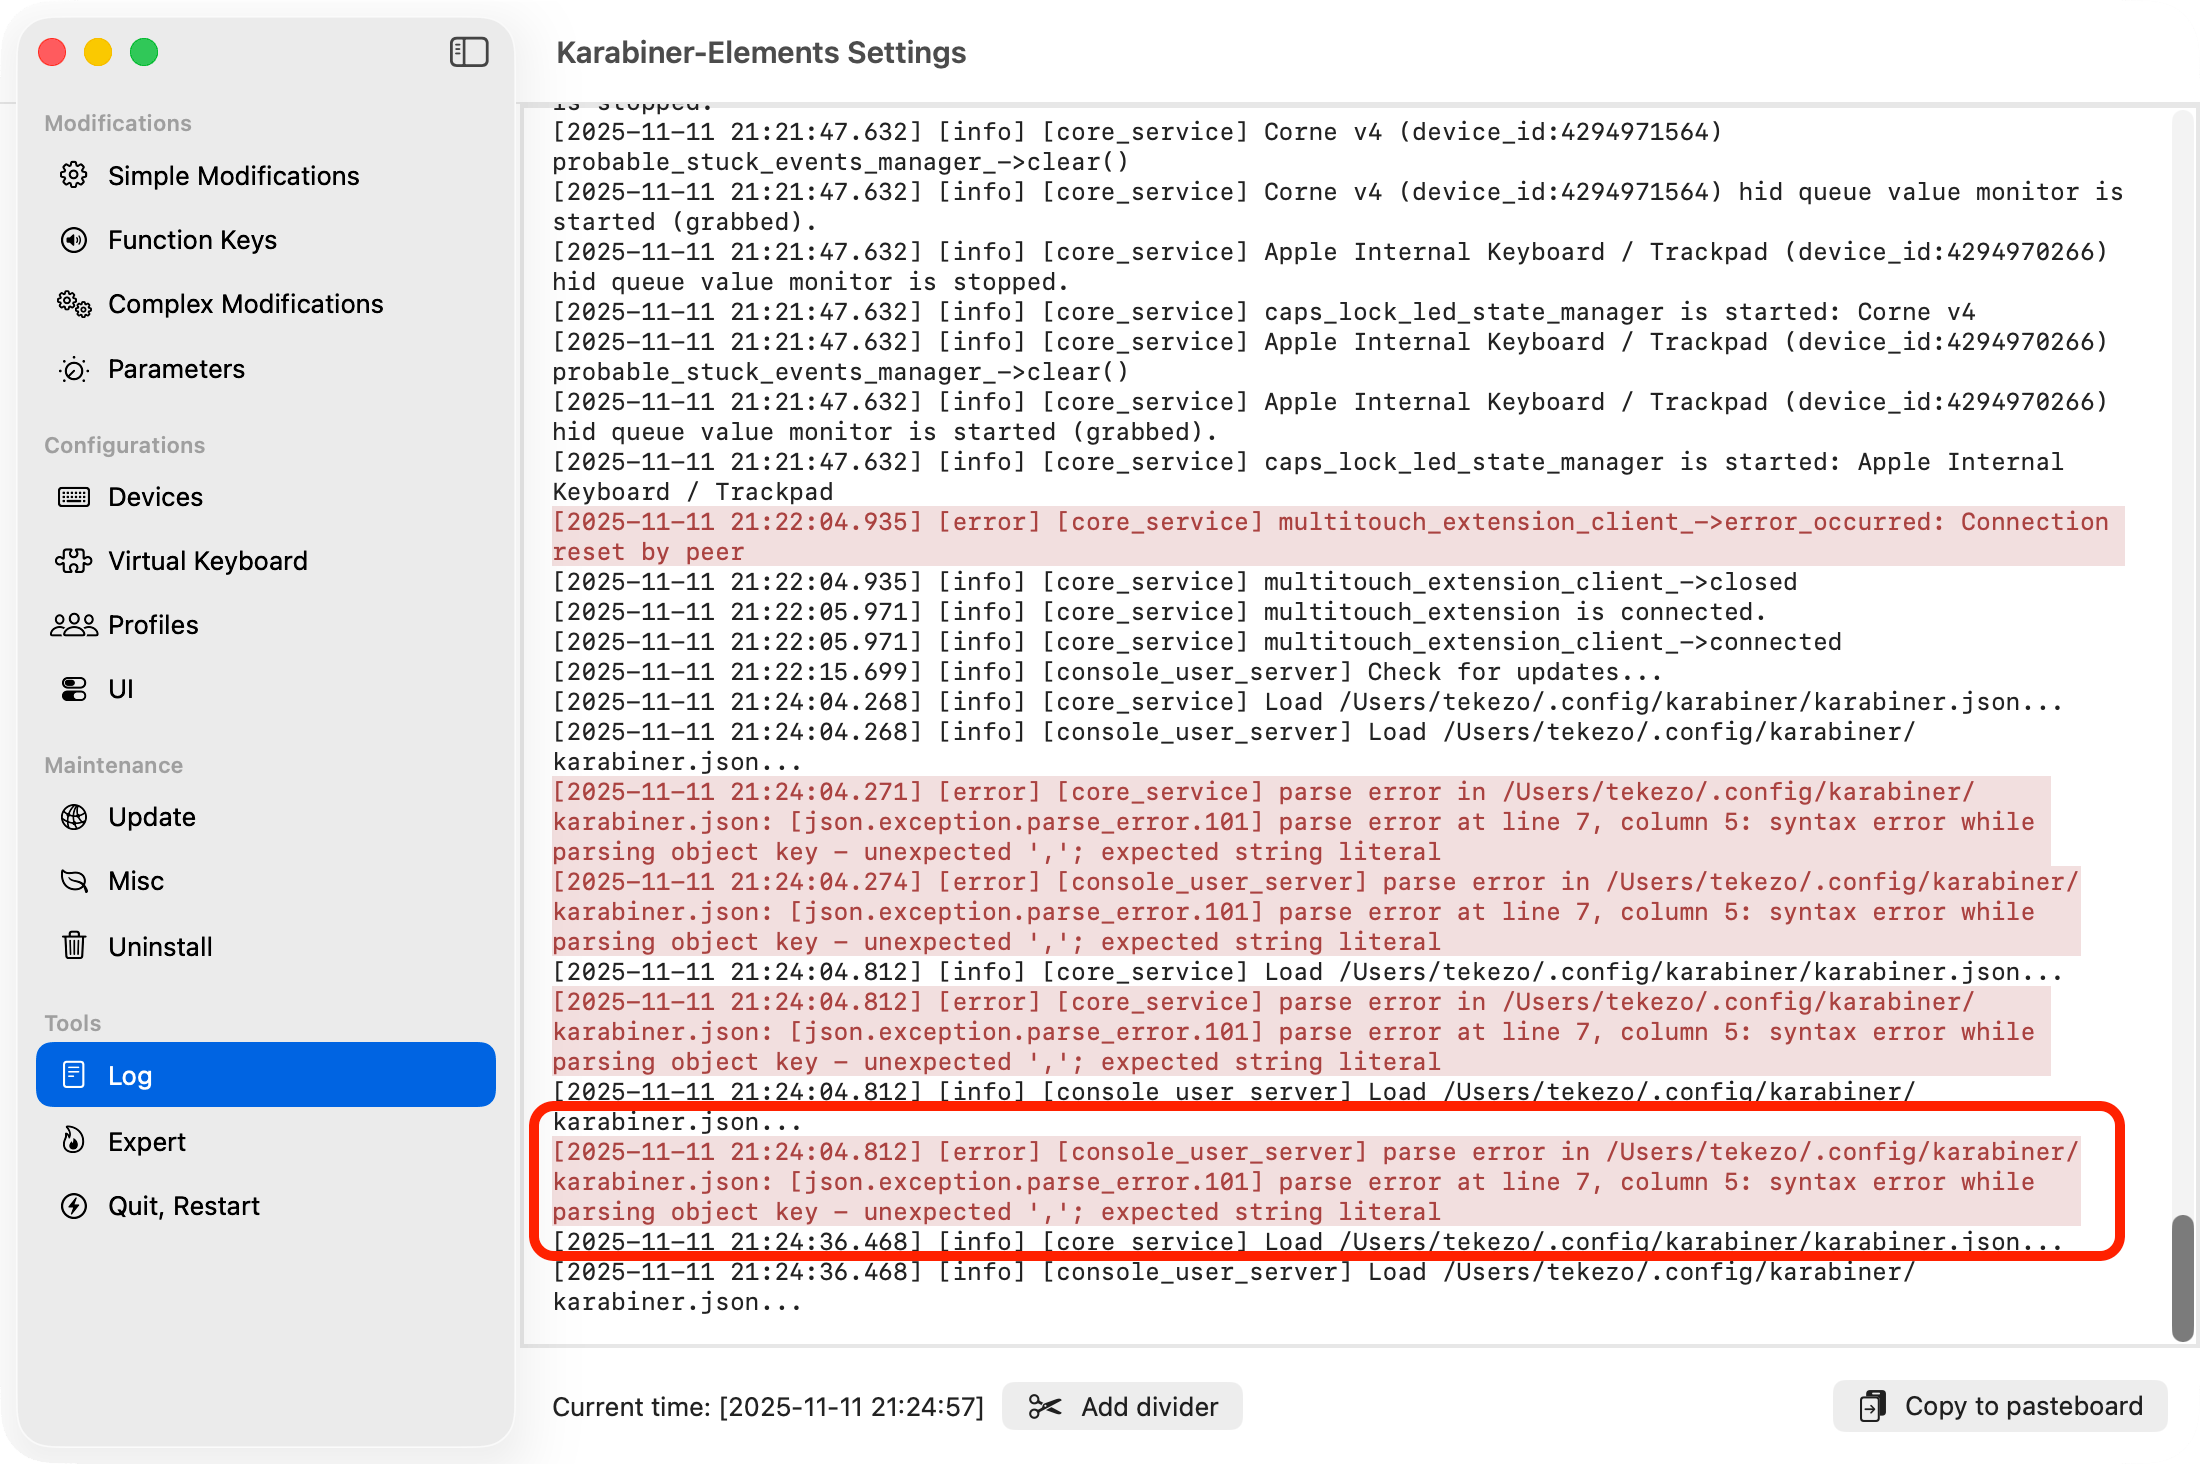Click the Parameters dial icon

tap(74, 369)
